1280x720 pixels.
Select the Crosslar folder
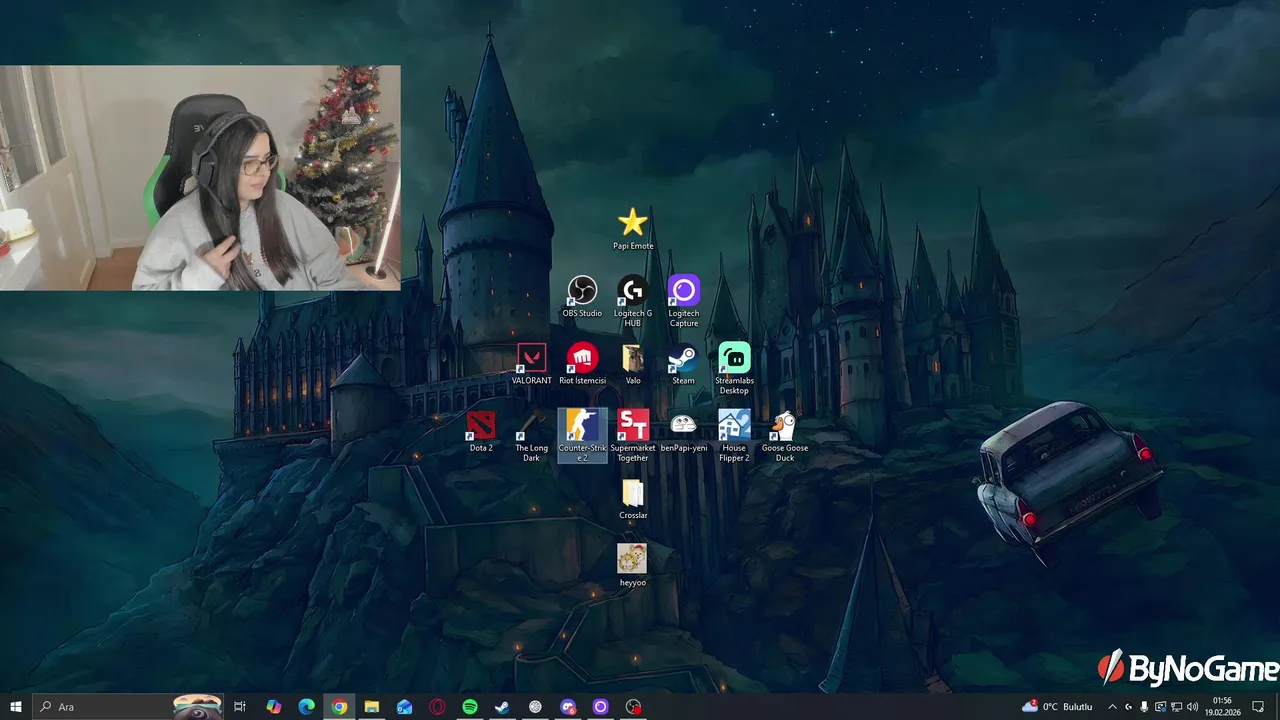[x=633, y=498]
